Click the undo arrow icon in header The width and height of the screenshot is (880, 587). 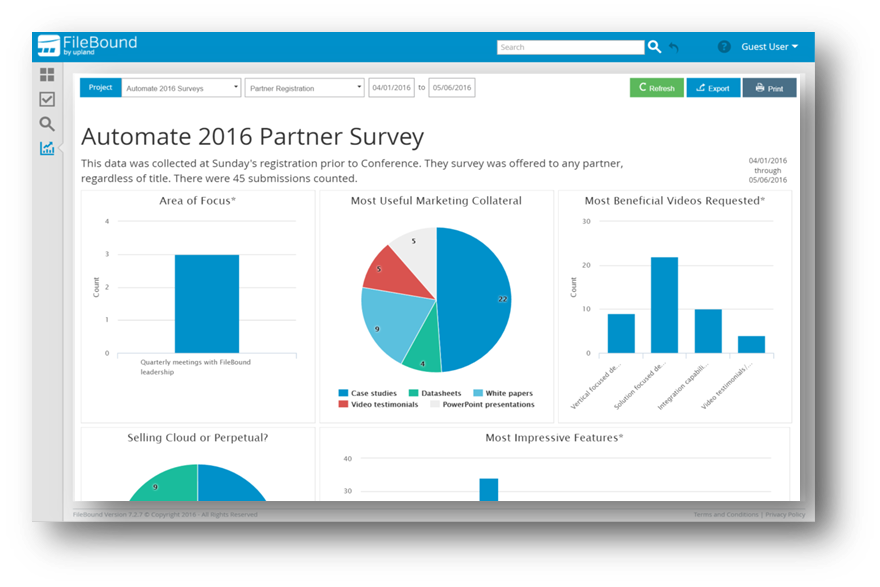[674, 47]
